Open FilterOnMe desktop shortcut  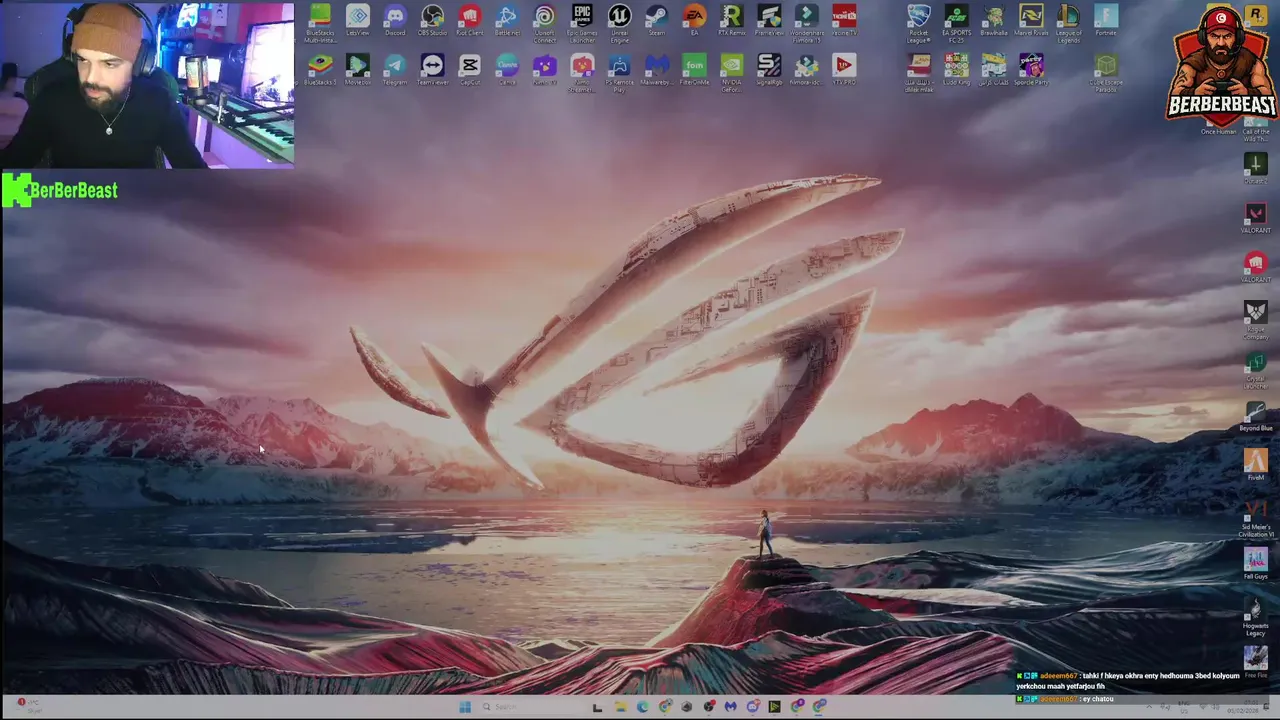tap(694, 70)
